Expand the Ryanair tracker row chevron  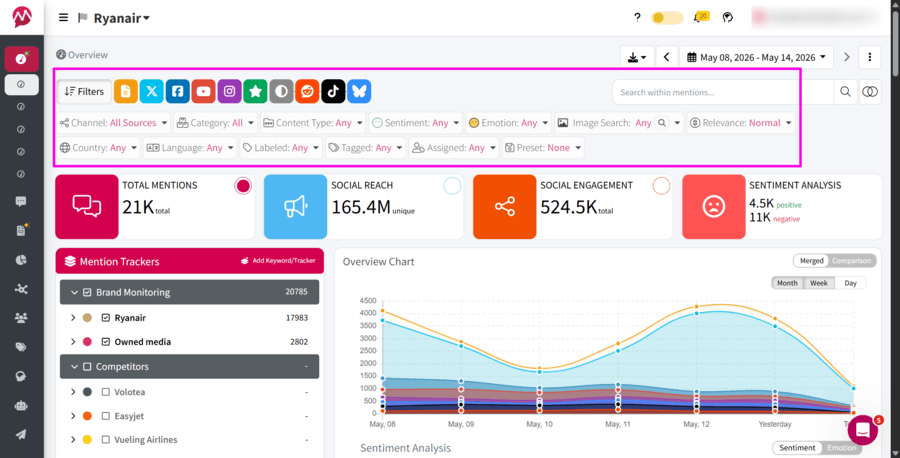point(73,317)
